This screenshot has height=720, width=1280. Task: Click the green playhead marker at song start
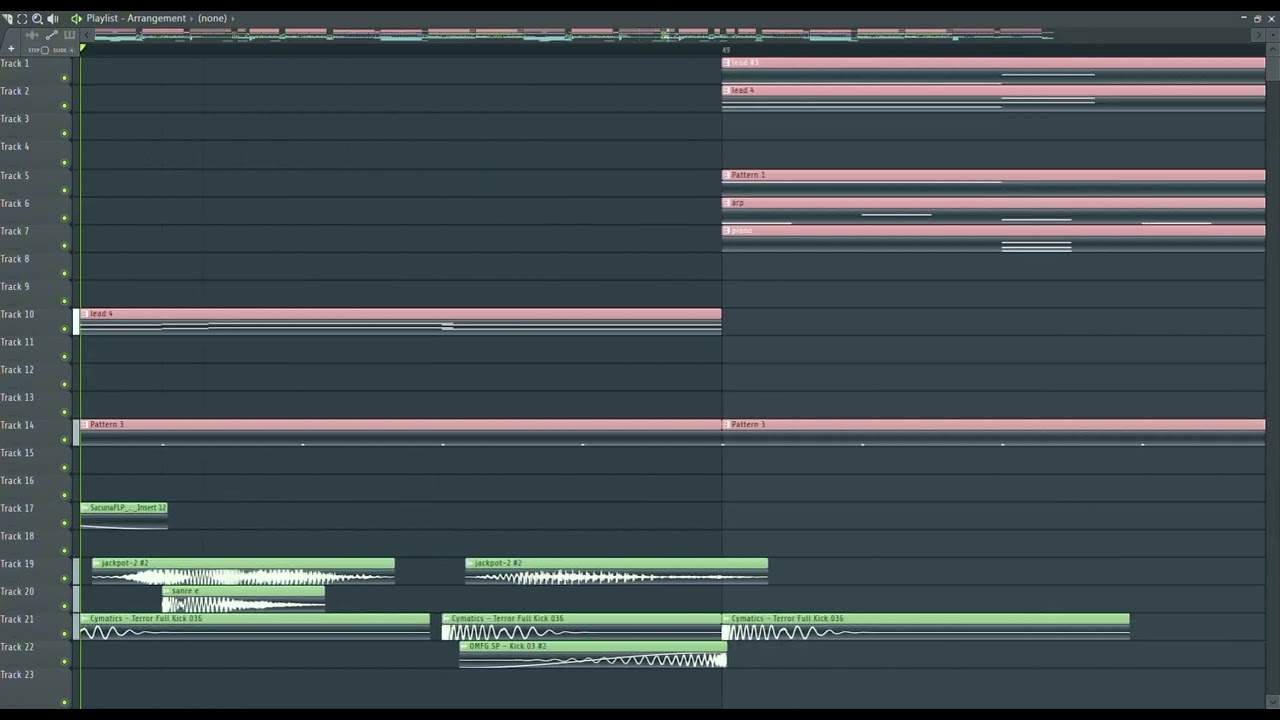82,48
